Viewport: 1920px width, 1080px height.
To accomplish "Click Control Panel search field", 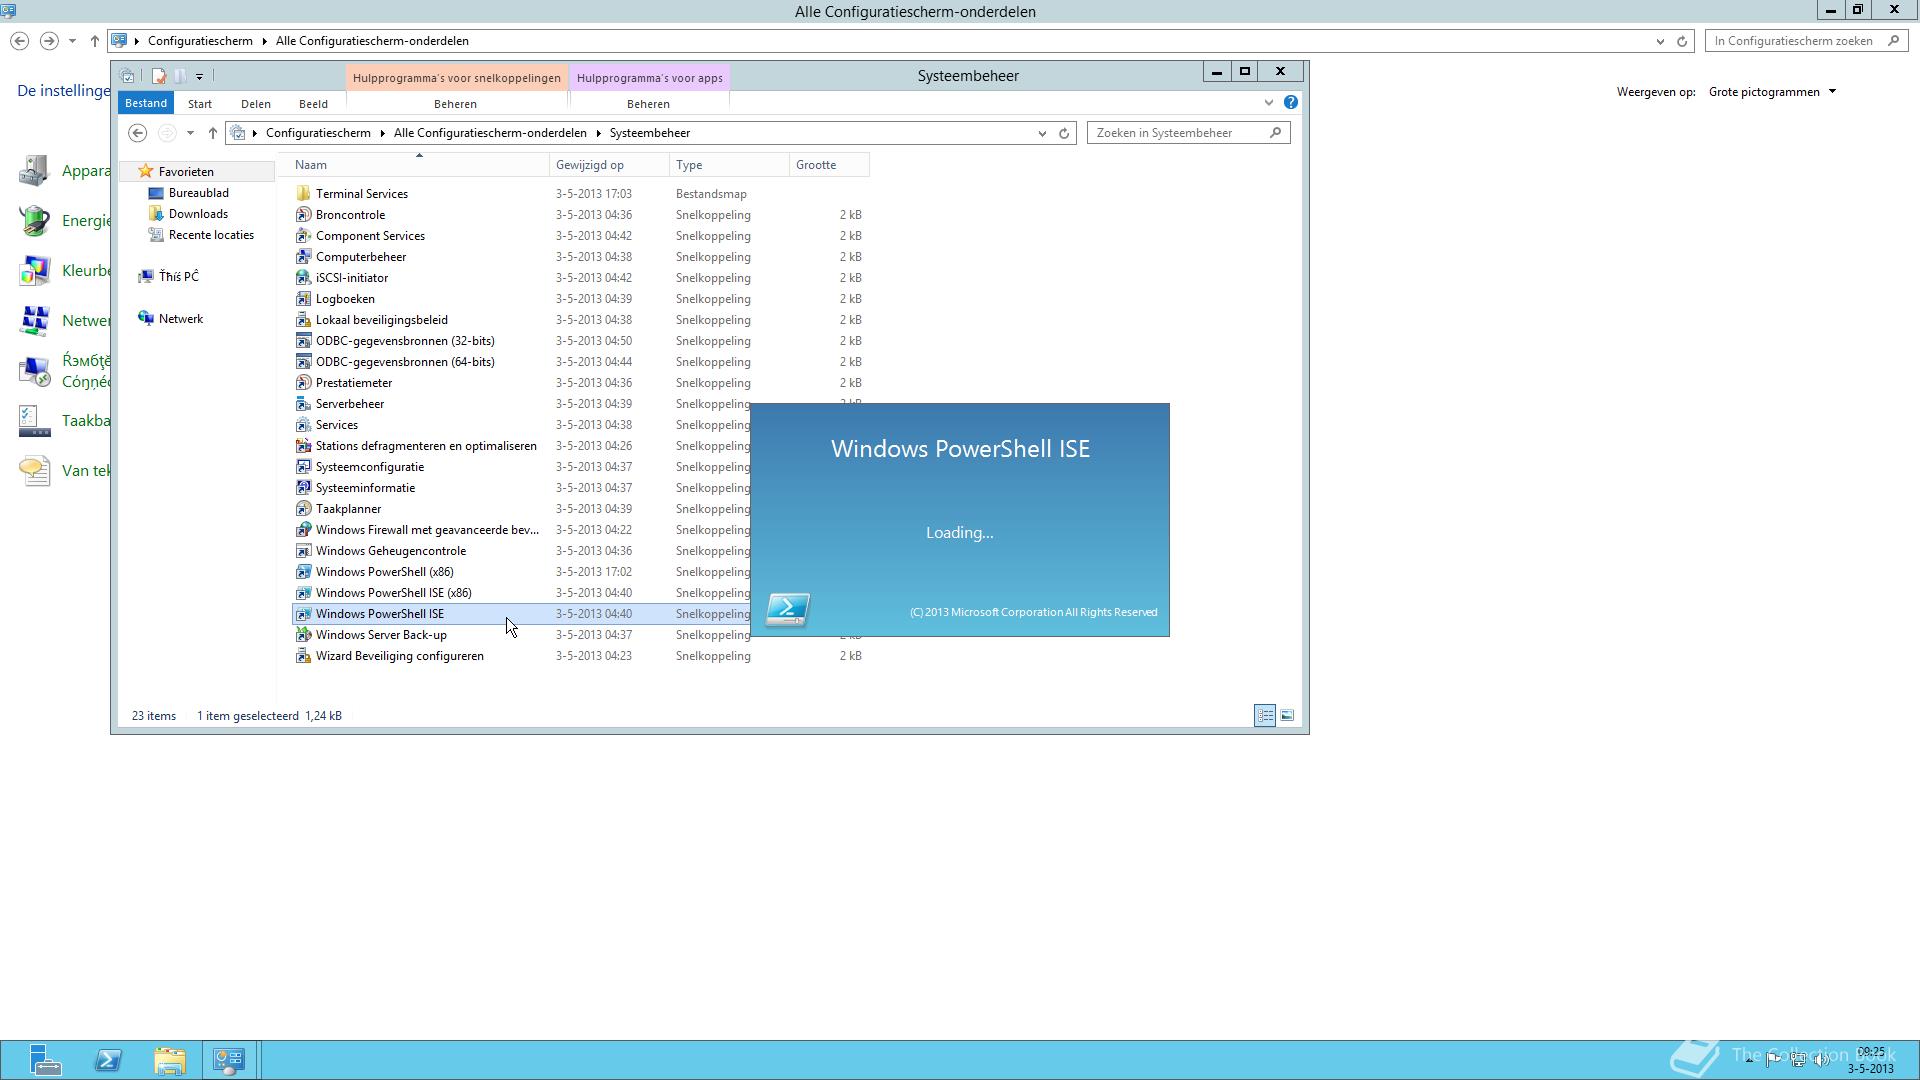I will click(x=1805, y=41).
